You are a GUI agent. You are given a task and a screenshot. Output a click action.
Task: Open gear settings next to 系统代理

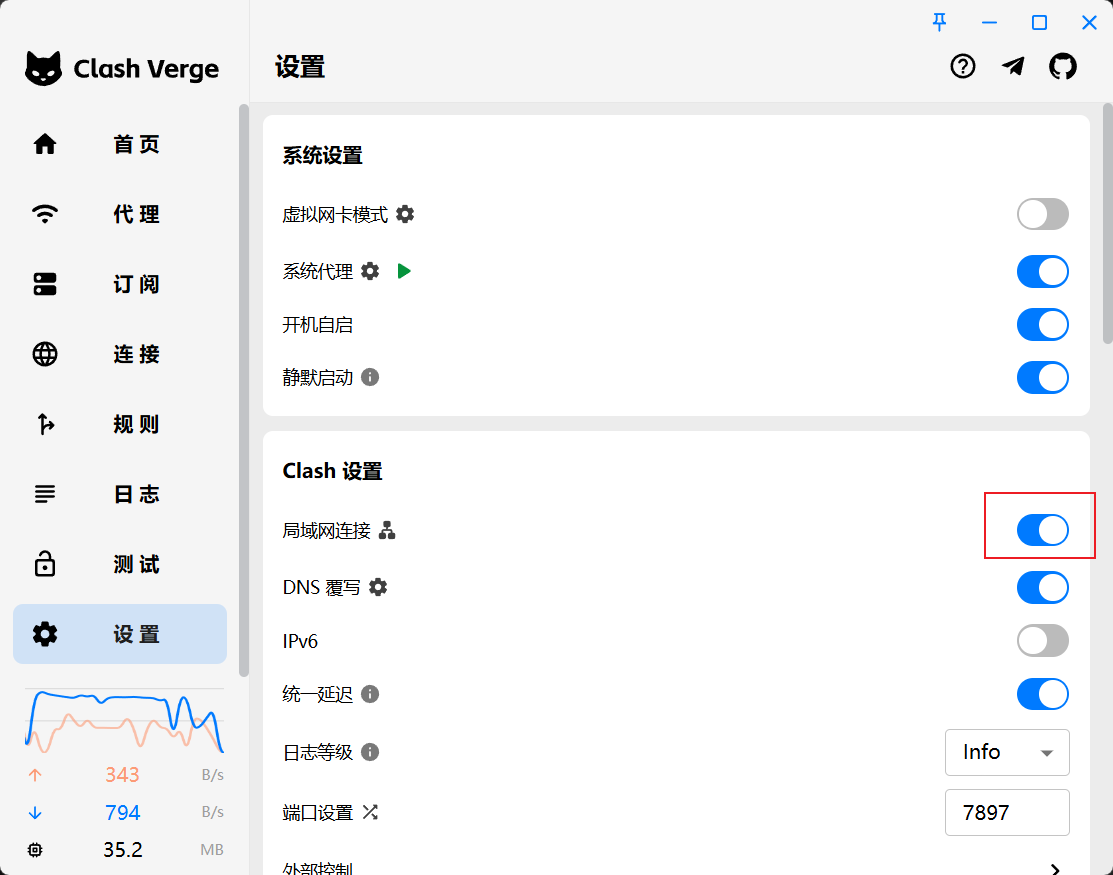tap(370, 271)
